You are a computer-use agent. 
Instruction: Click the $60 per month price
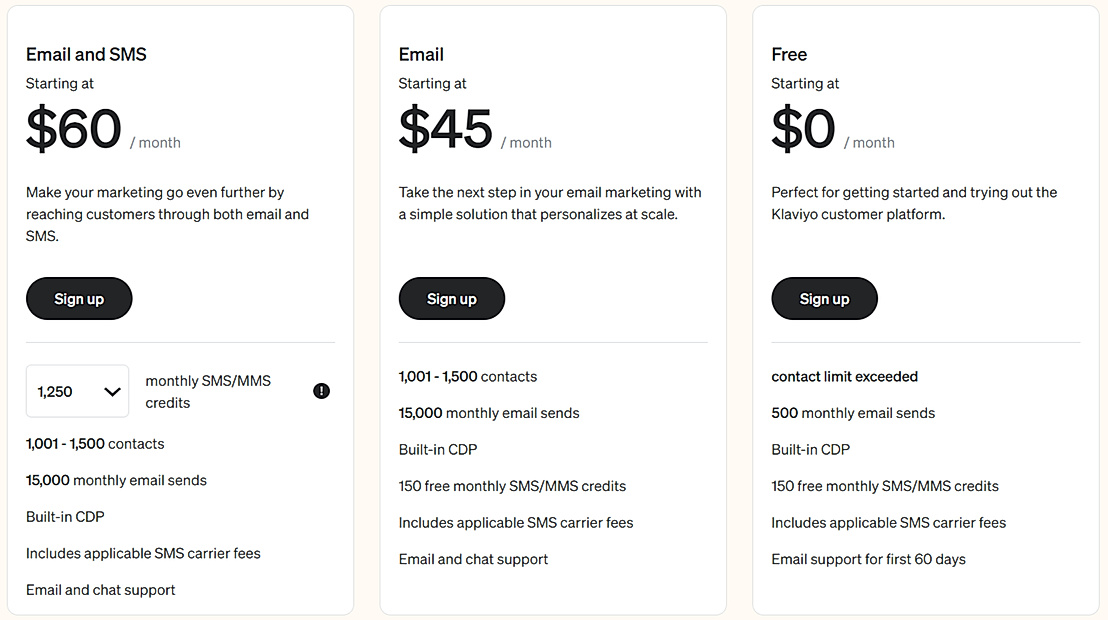74,130
